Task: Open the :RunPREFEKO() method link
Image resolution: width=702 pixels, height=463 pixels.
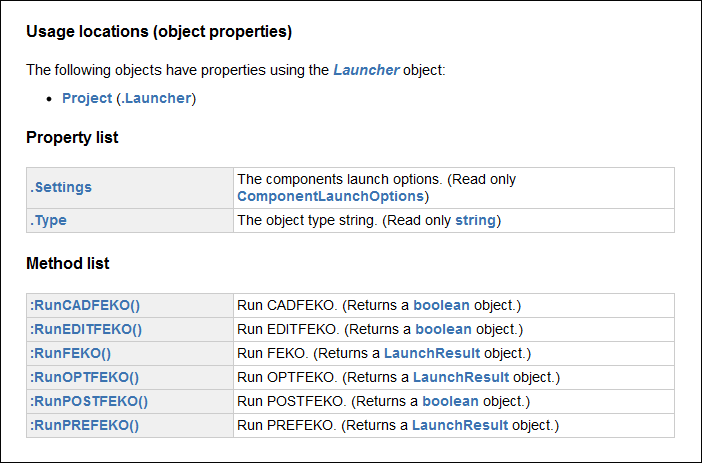Action: [x=84, y=425]
